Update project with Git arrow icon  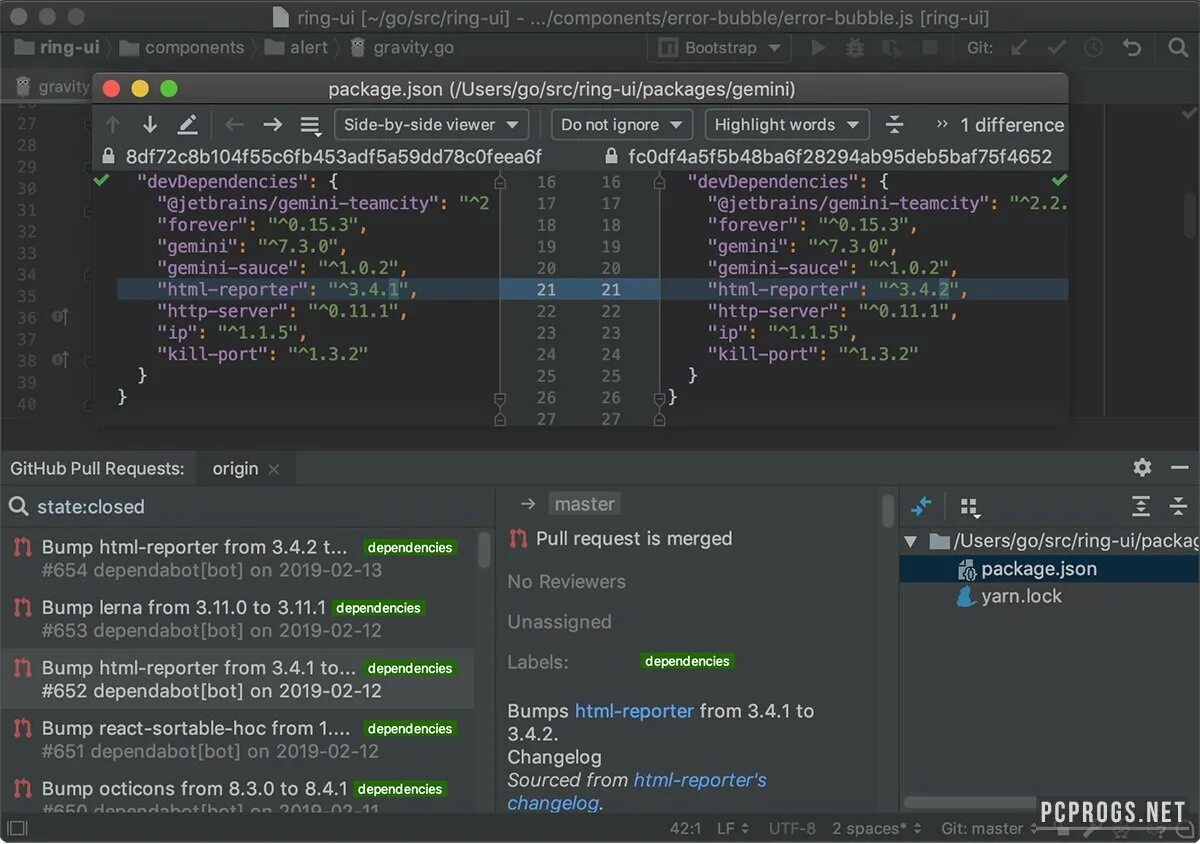click(x=1018, y=47)
